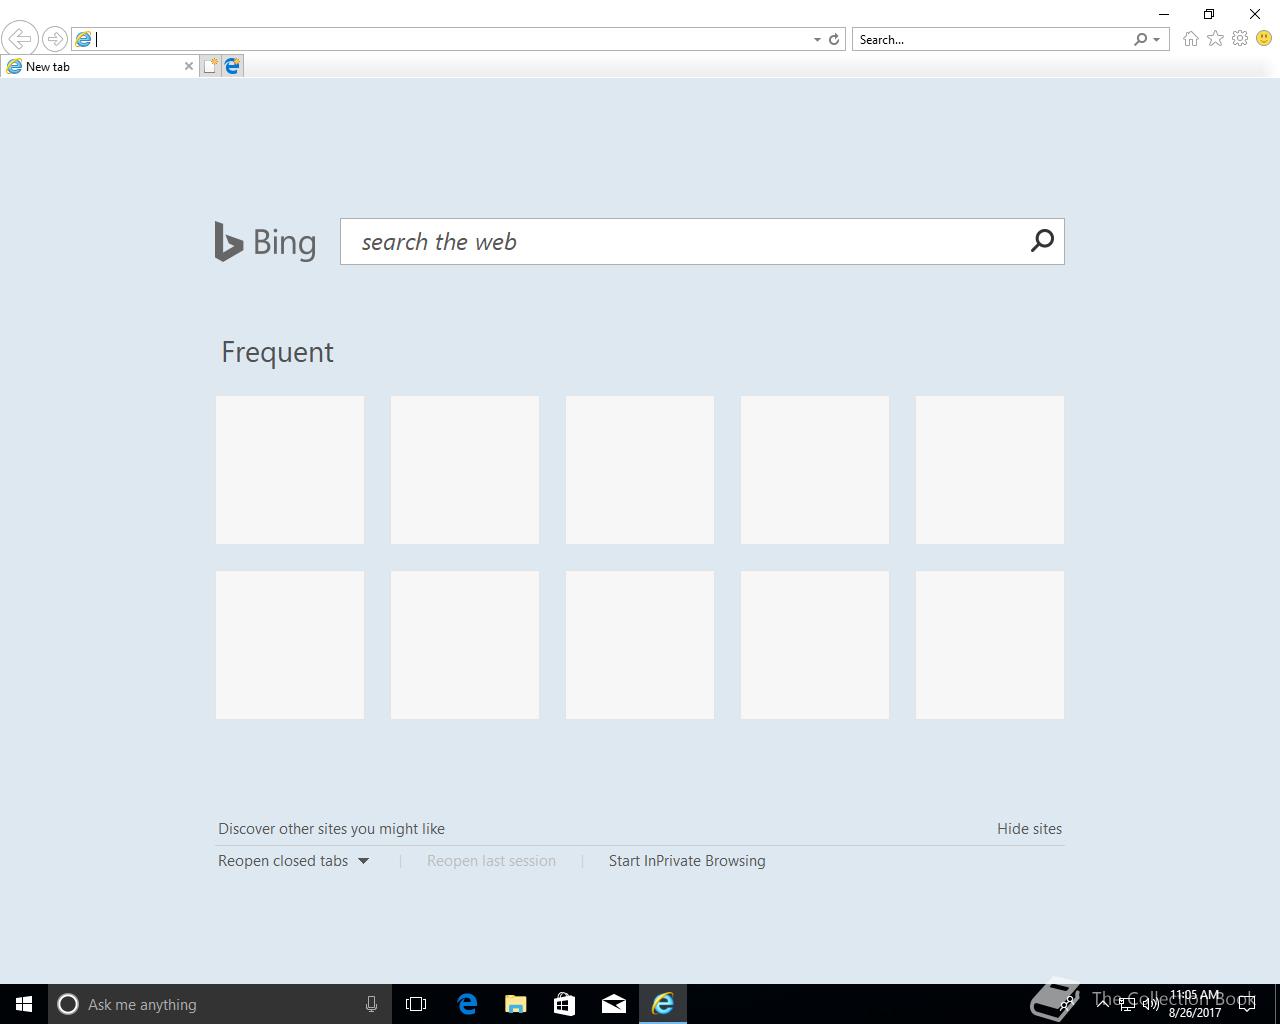
Task: Click the Refresh icon in address bar
Action: (834, 40)
